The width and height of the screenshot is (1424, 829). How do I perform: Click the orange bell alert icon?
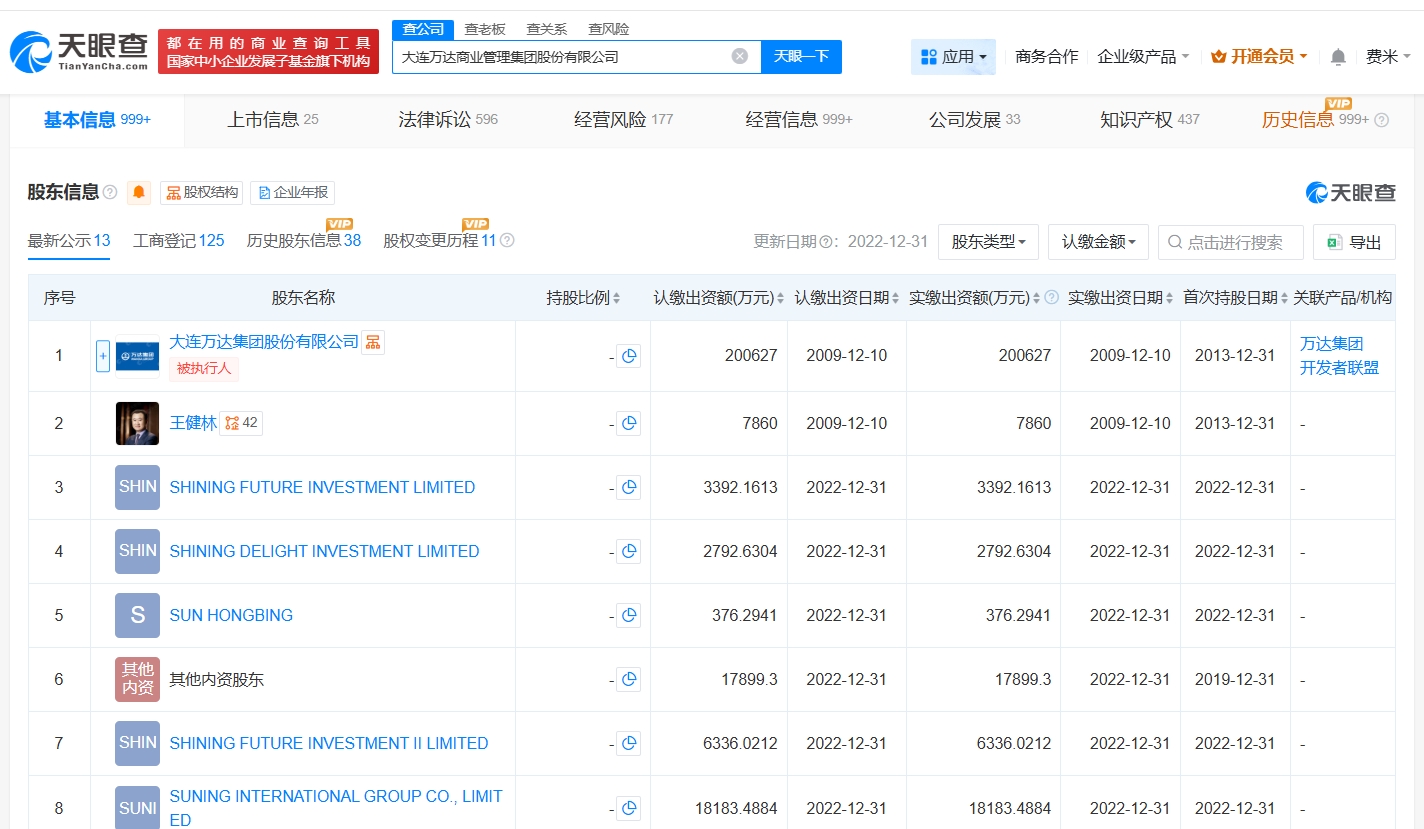pyautogui.click(x=139, y=192)
